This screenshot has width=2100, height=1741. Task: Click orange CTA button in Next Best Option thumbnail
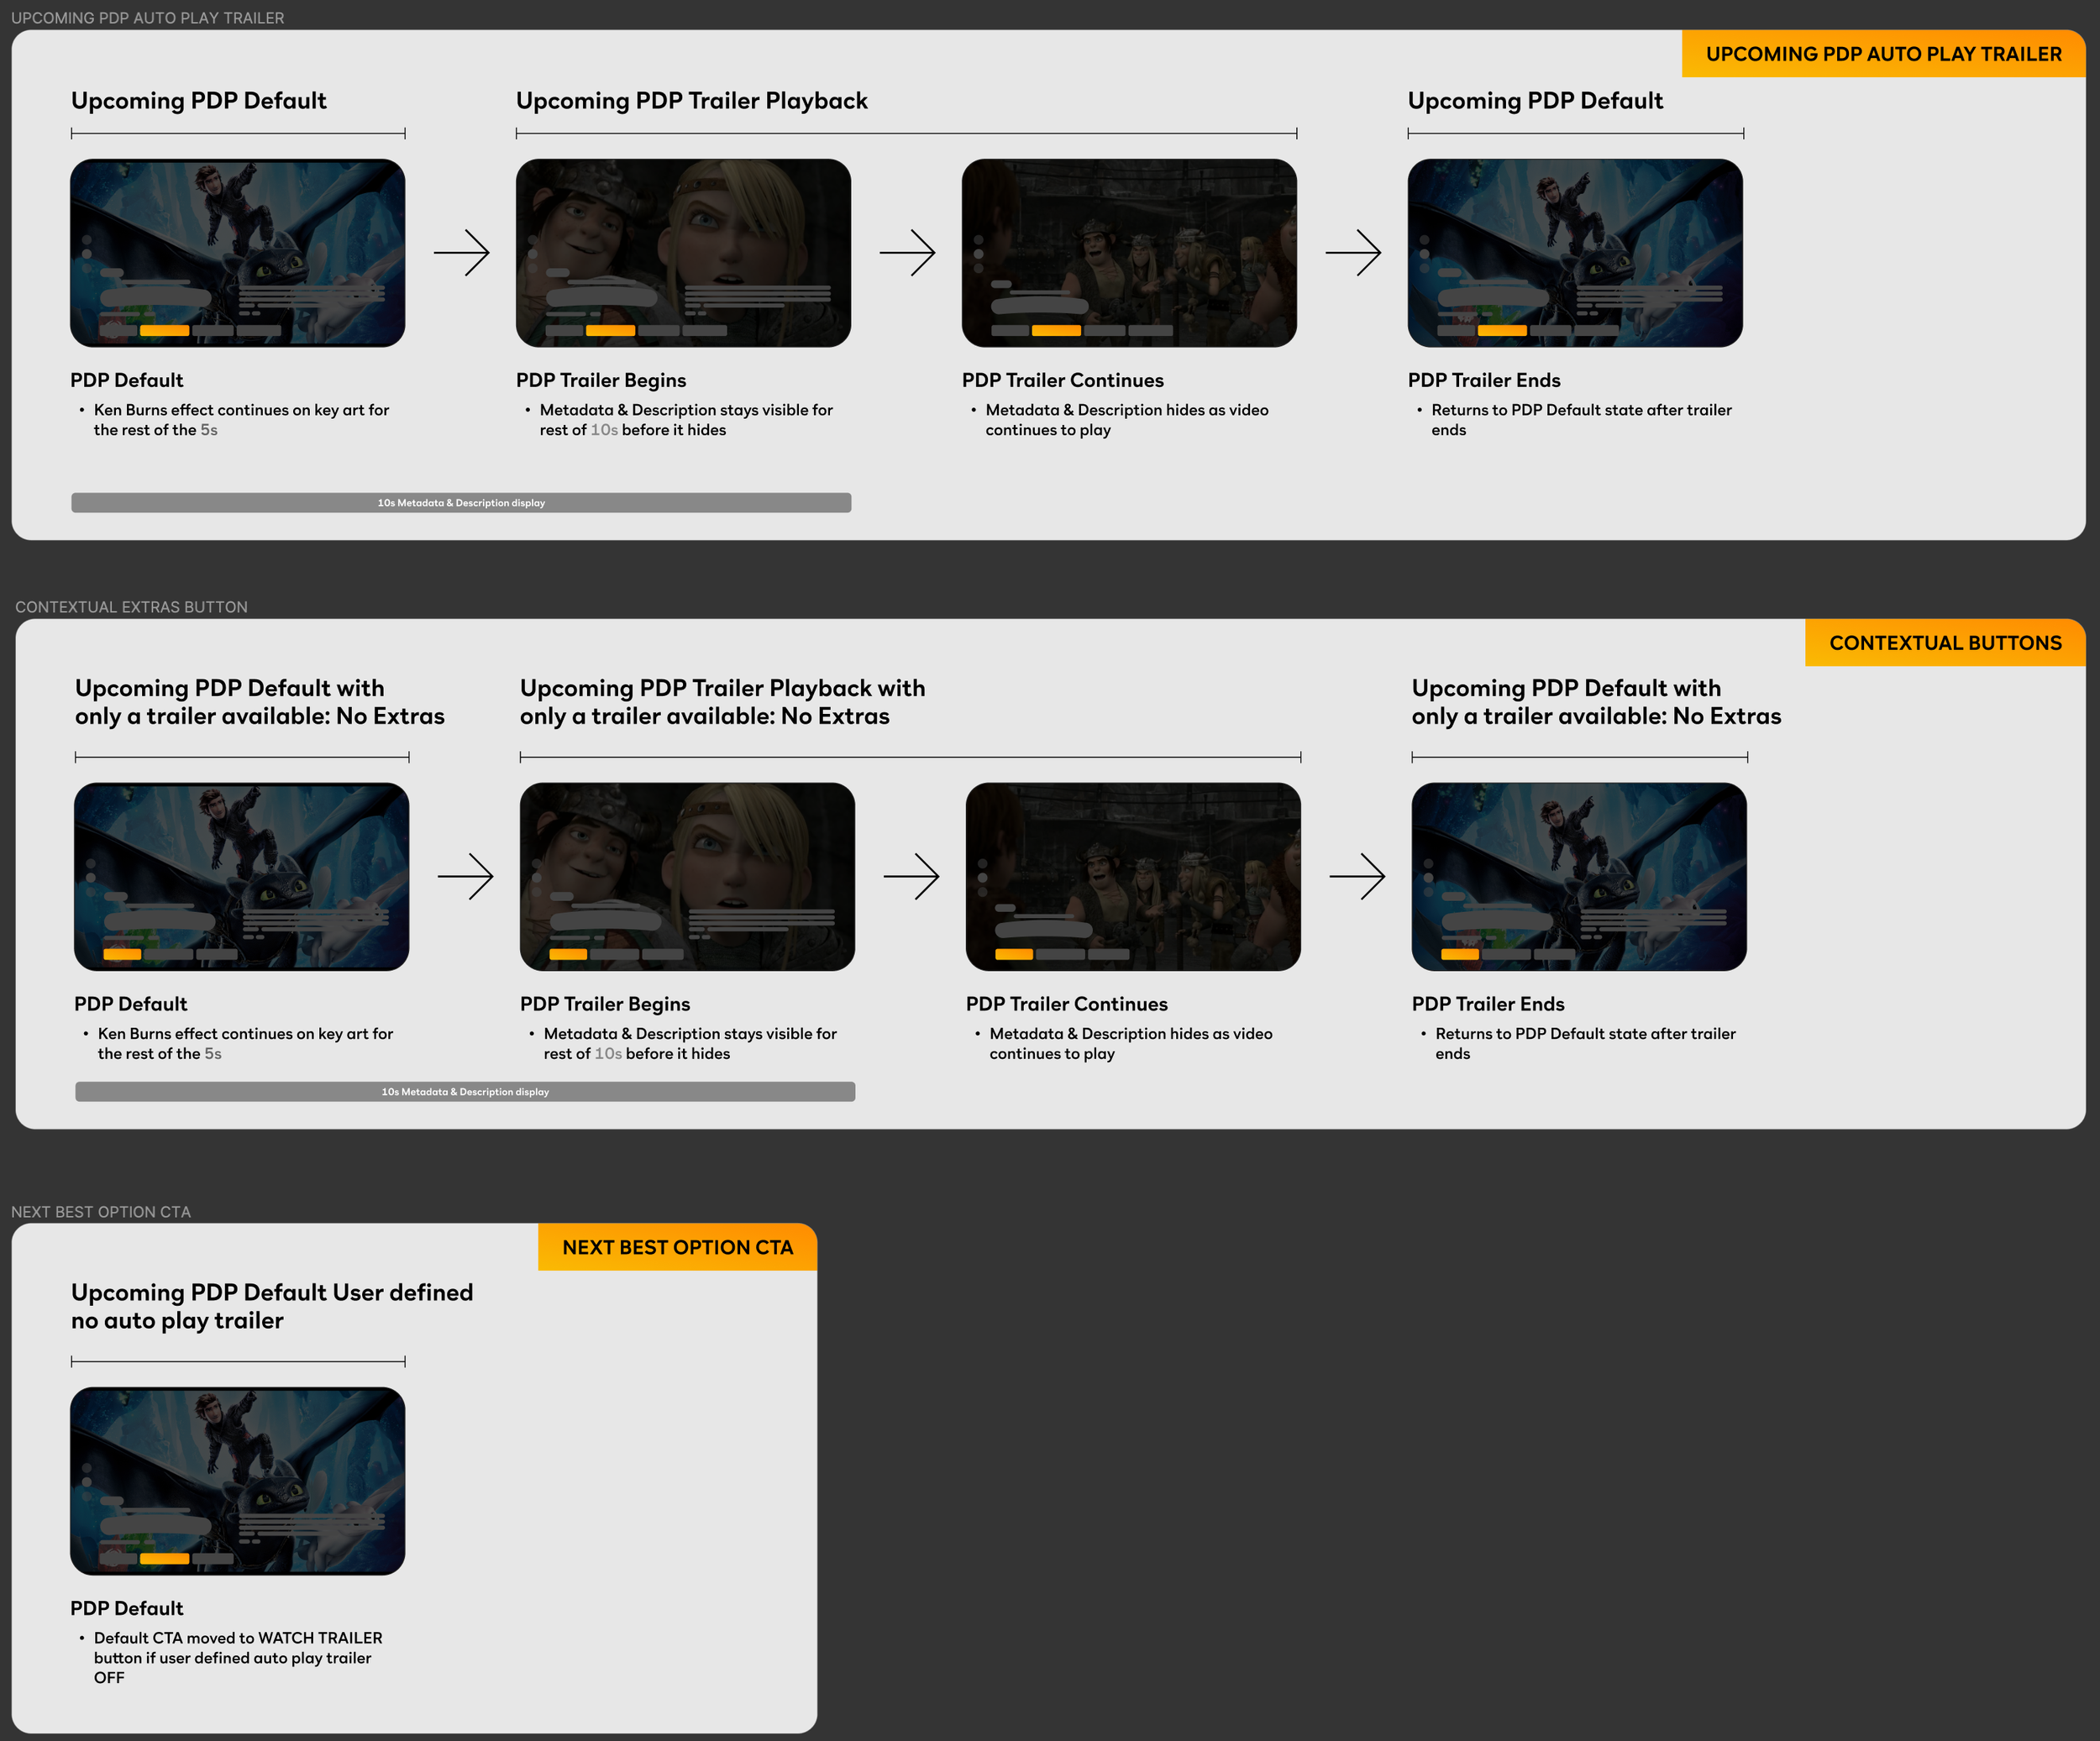point(164,1558)
